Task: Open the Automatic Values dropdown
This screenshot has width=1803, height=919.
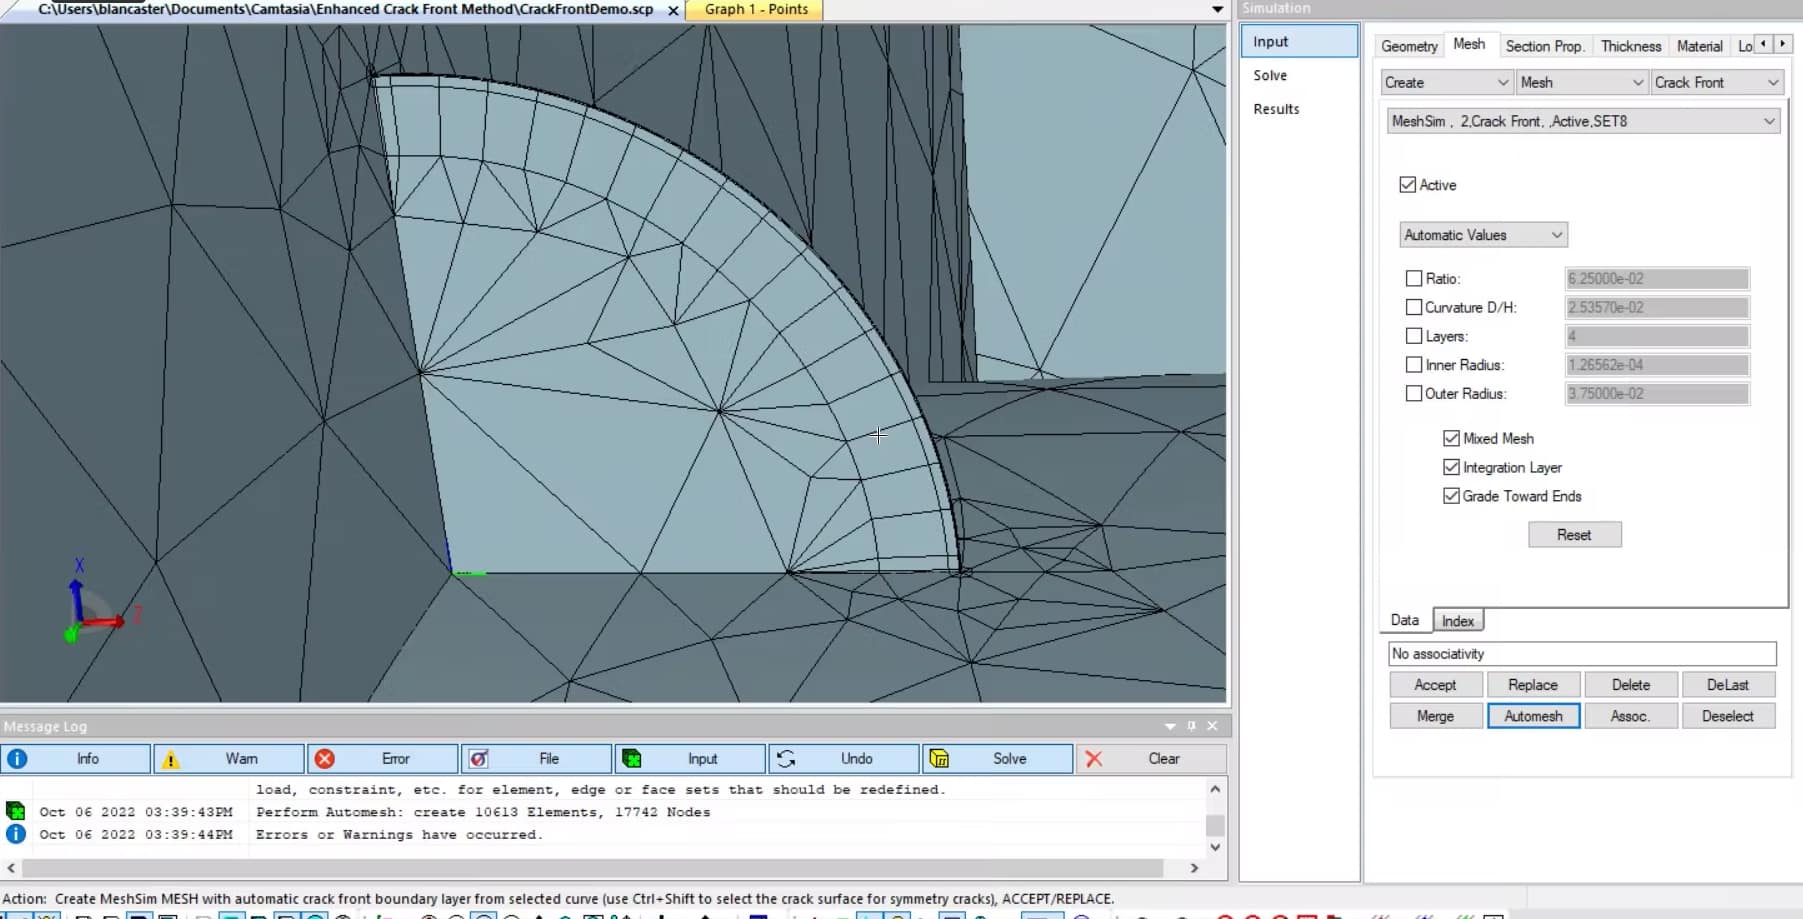Action: [1557, 234]
